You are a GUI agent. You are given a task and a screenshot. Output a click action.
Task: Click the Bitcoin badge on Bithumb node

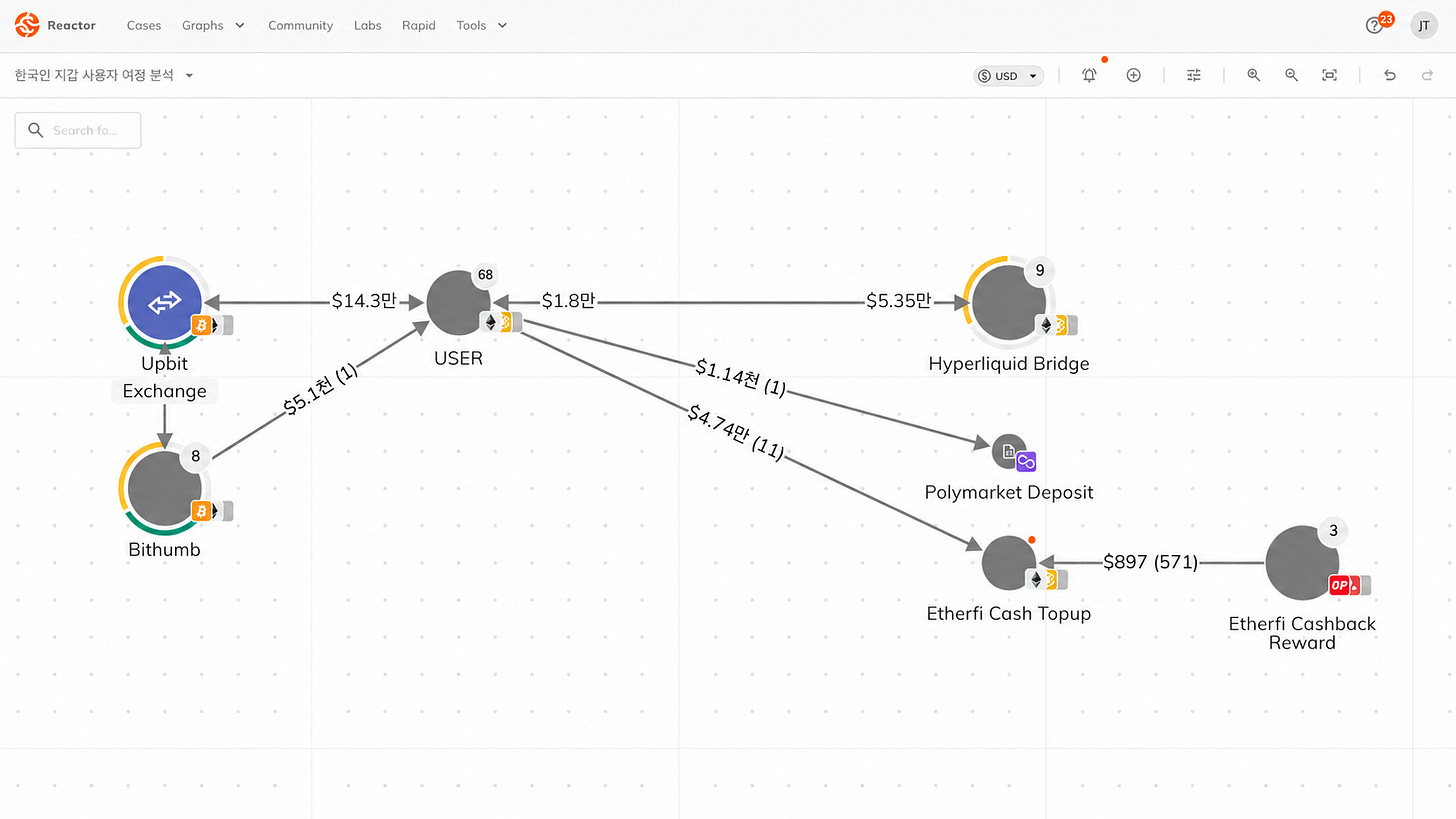click(202, 512)
